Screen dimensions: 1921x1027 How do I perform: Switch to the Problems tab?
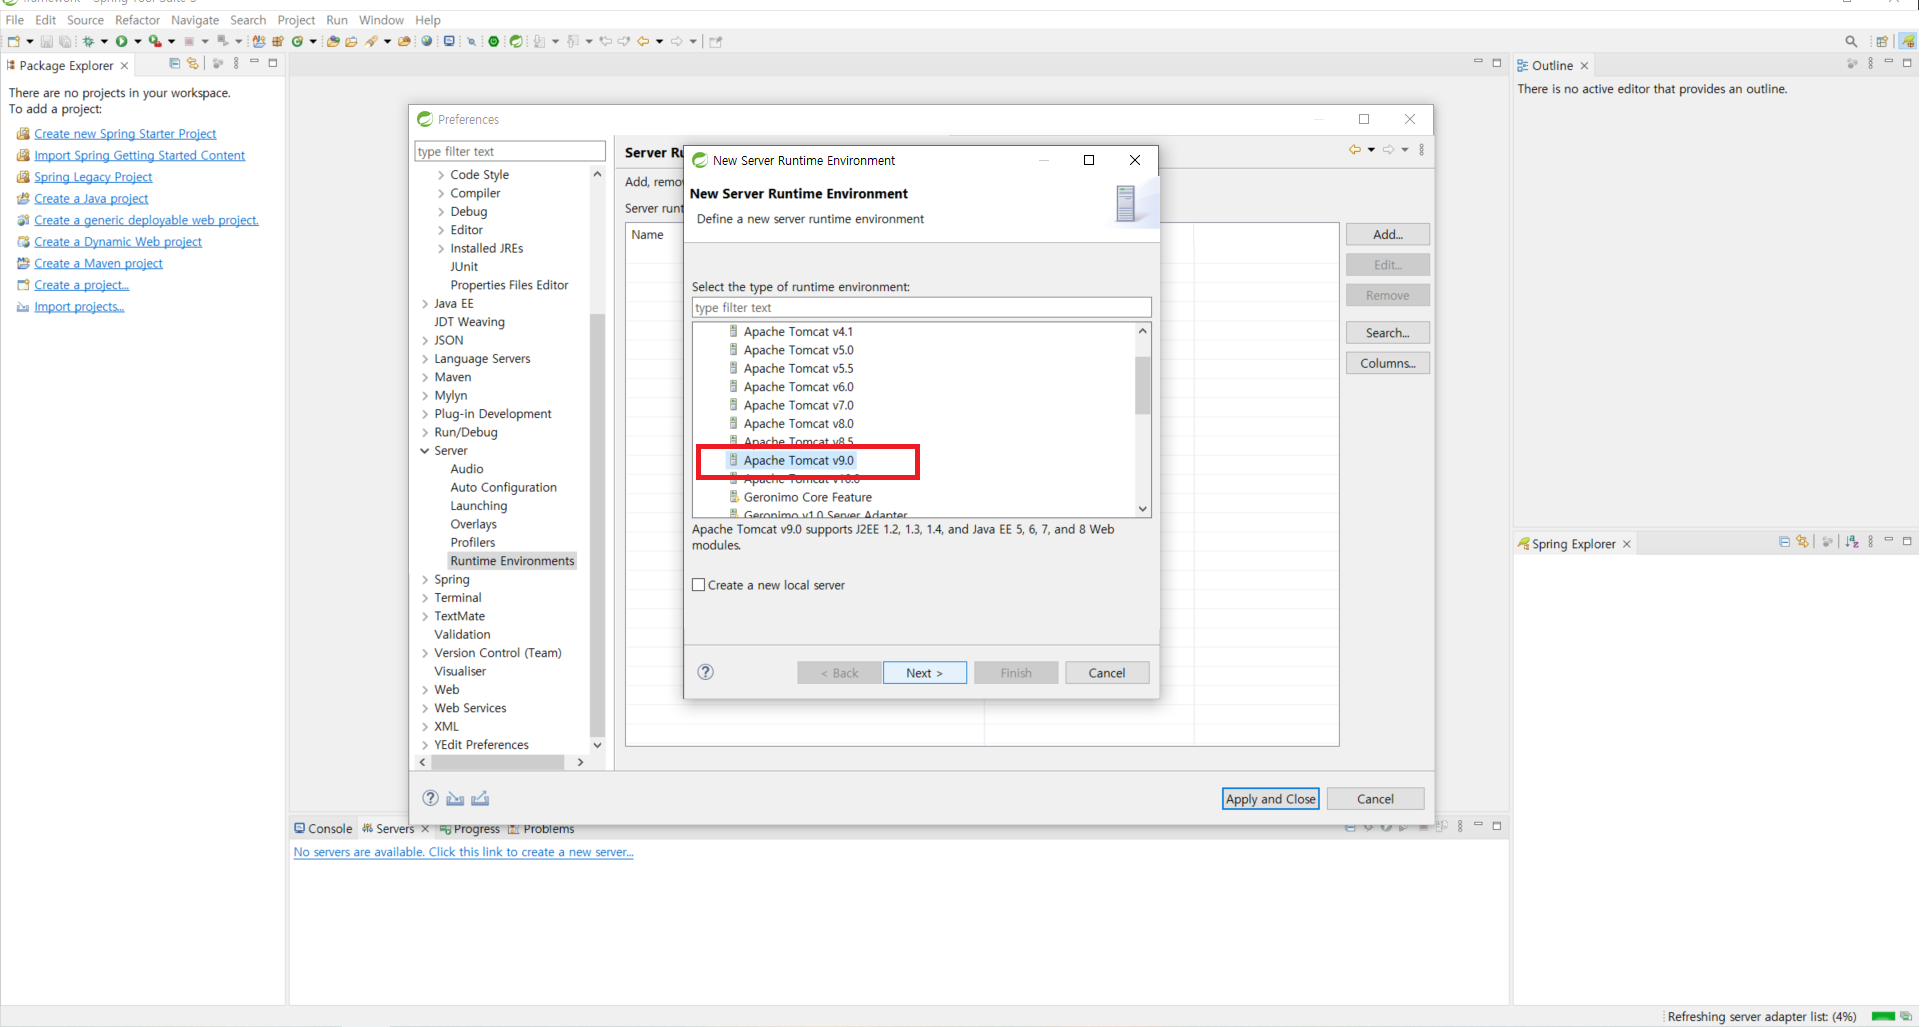pyautogui.click(x=541, y=828)
